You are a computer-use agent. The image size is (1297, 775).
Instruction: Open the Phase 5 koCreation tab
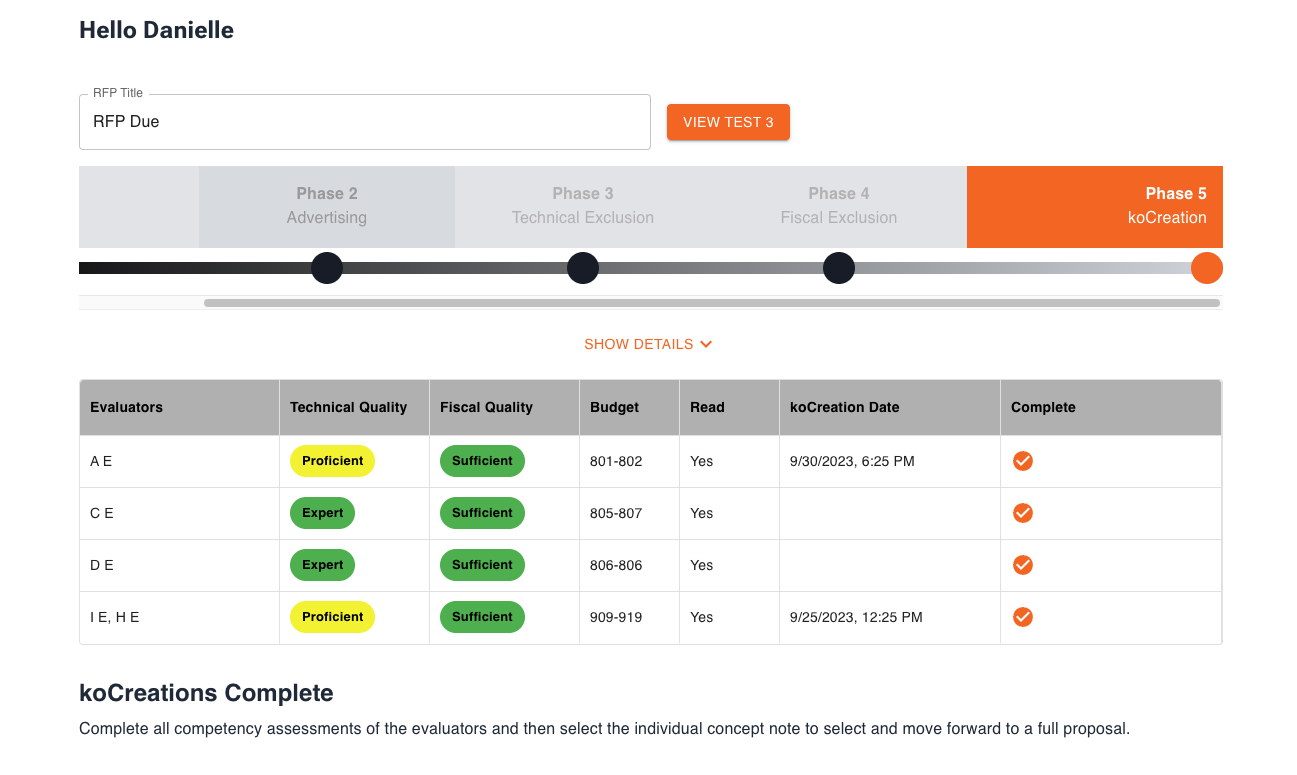(x=1095, y=206)
